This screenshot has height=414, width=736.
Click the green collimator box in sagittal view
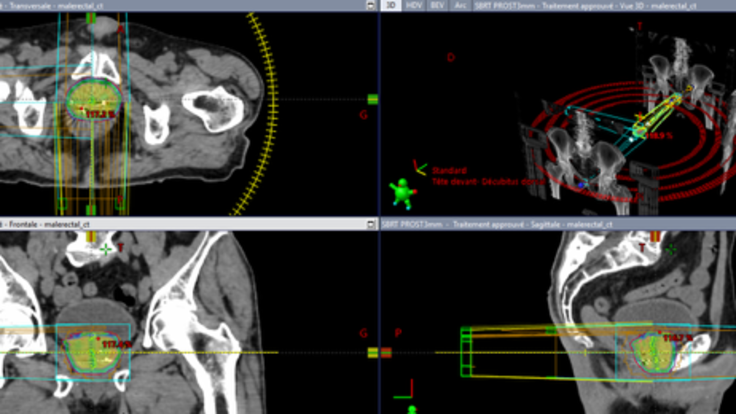pos(467,352)
